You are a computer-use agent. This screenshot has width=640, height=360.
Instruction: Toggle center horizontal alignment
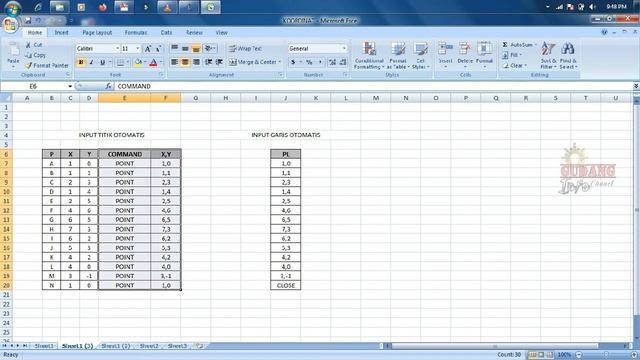click(185, 62)
